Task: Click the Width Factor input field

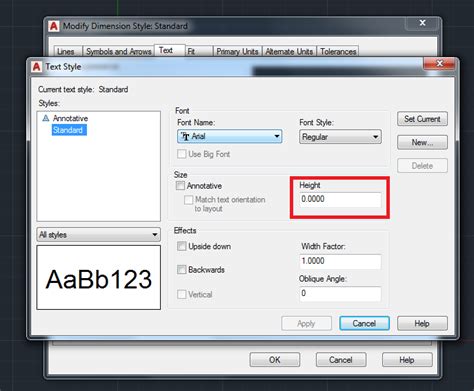Action: [340, 261]
